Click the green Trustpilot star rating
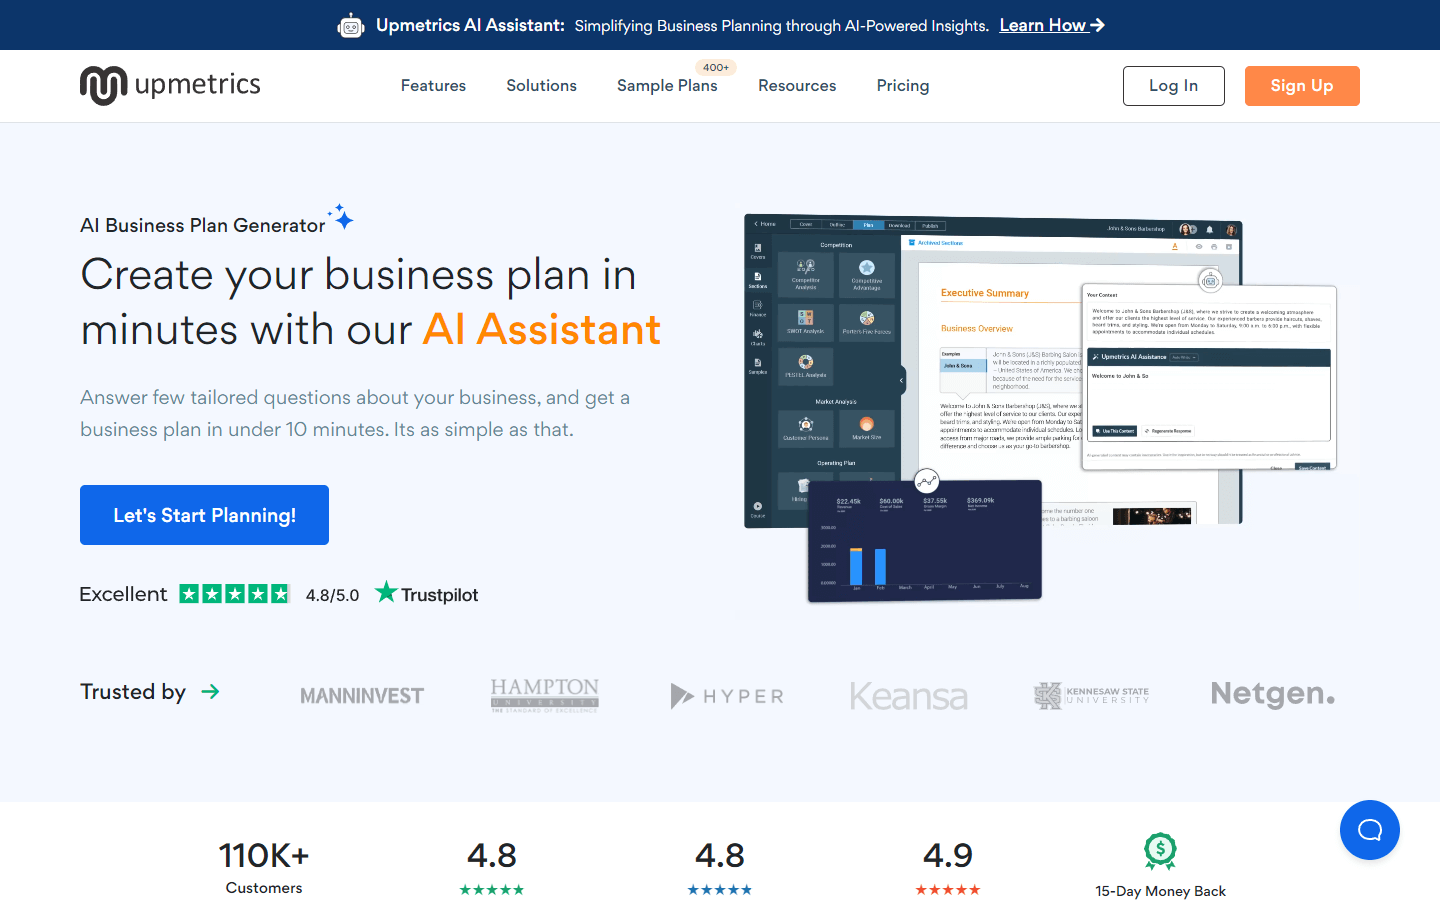1440x900 pixels. coord(235,594)
